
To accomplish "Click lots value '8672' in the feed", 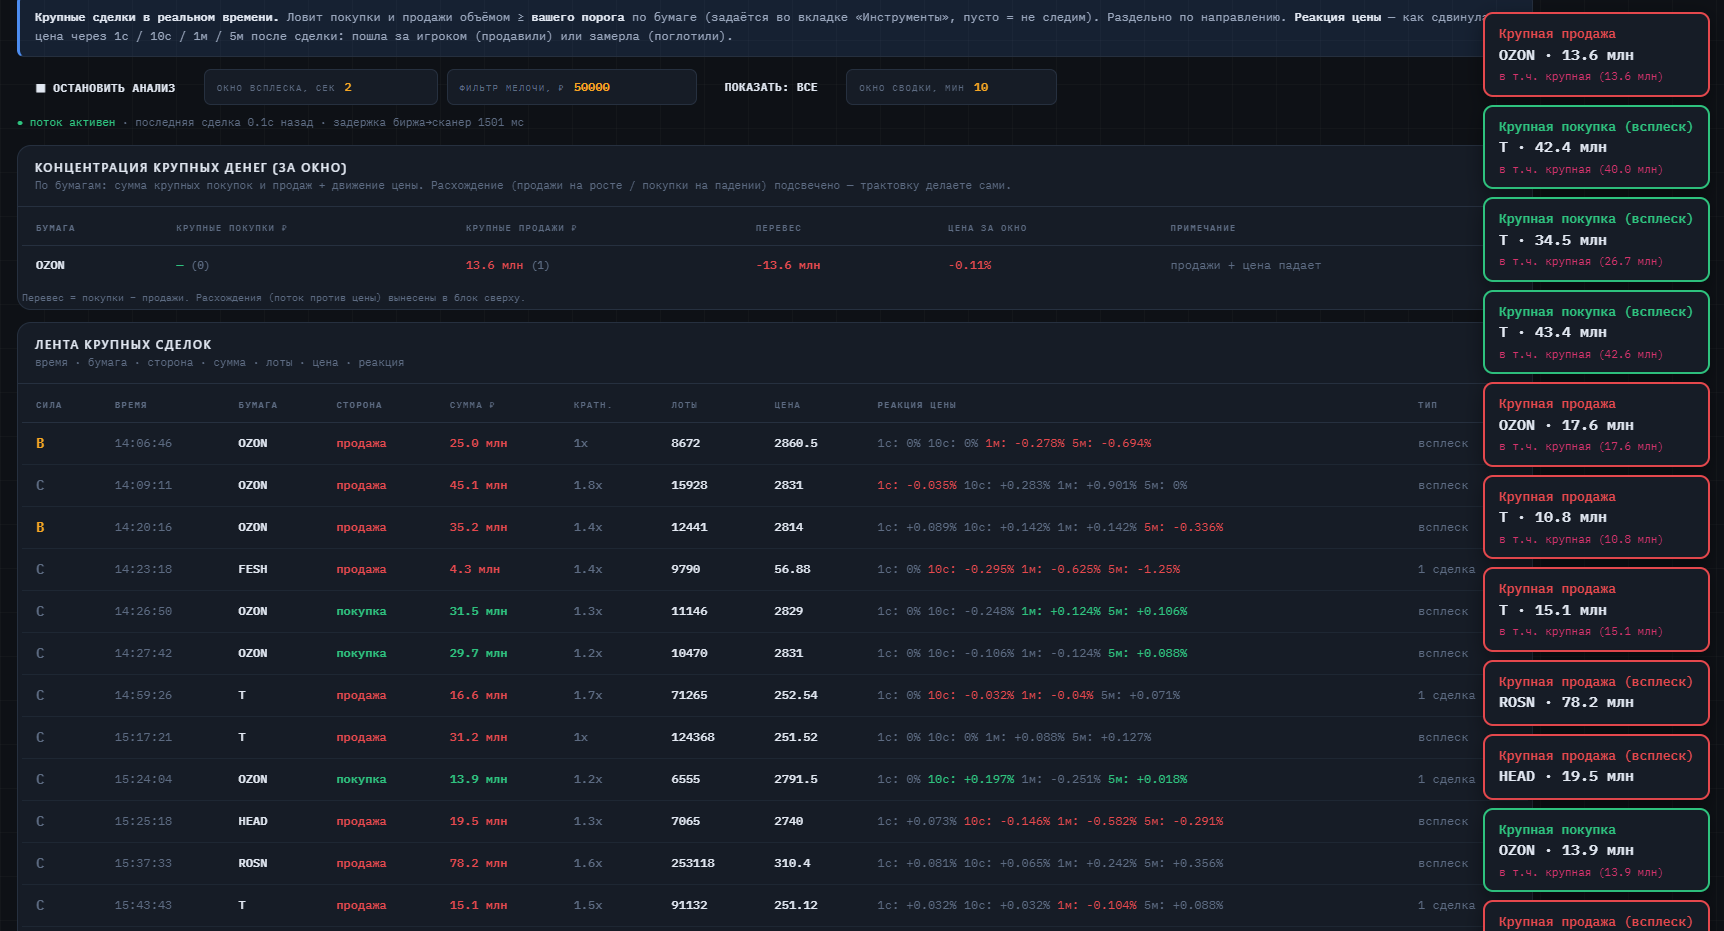I will click(686, 443).
